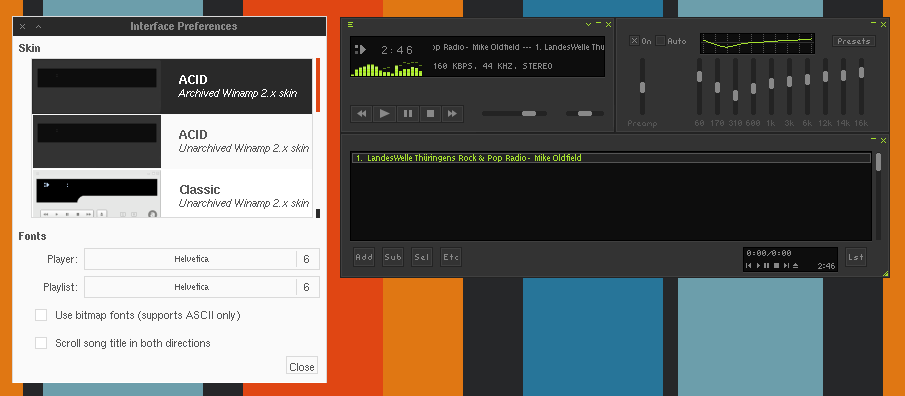Click the mini Play icon in playlist window
Image resolution: width=905 pixels, height=396 pixels.
coord(758,266)
